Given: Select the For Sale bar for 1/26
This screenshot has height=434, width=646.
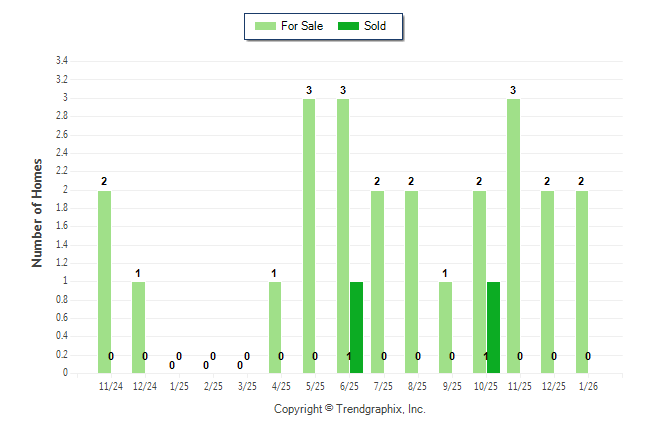Looking at the screenshot, I should click(x=582, y=282).
